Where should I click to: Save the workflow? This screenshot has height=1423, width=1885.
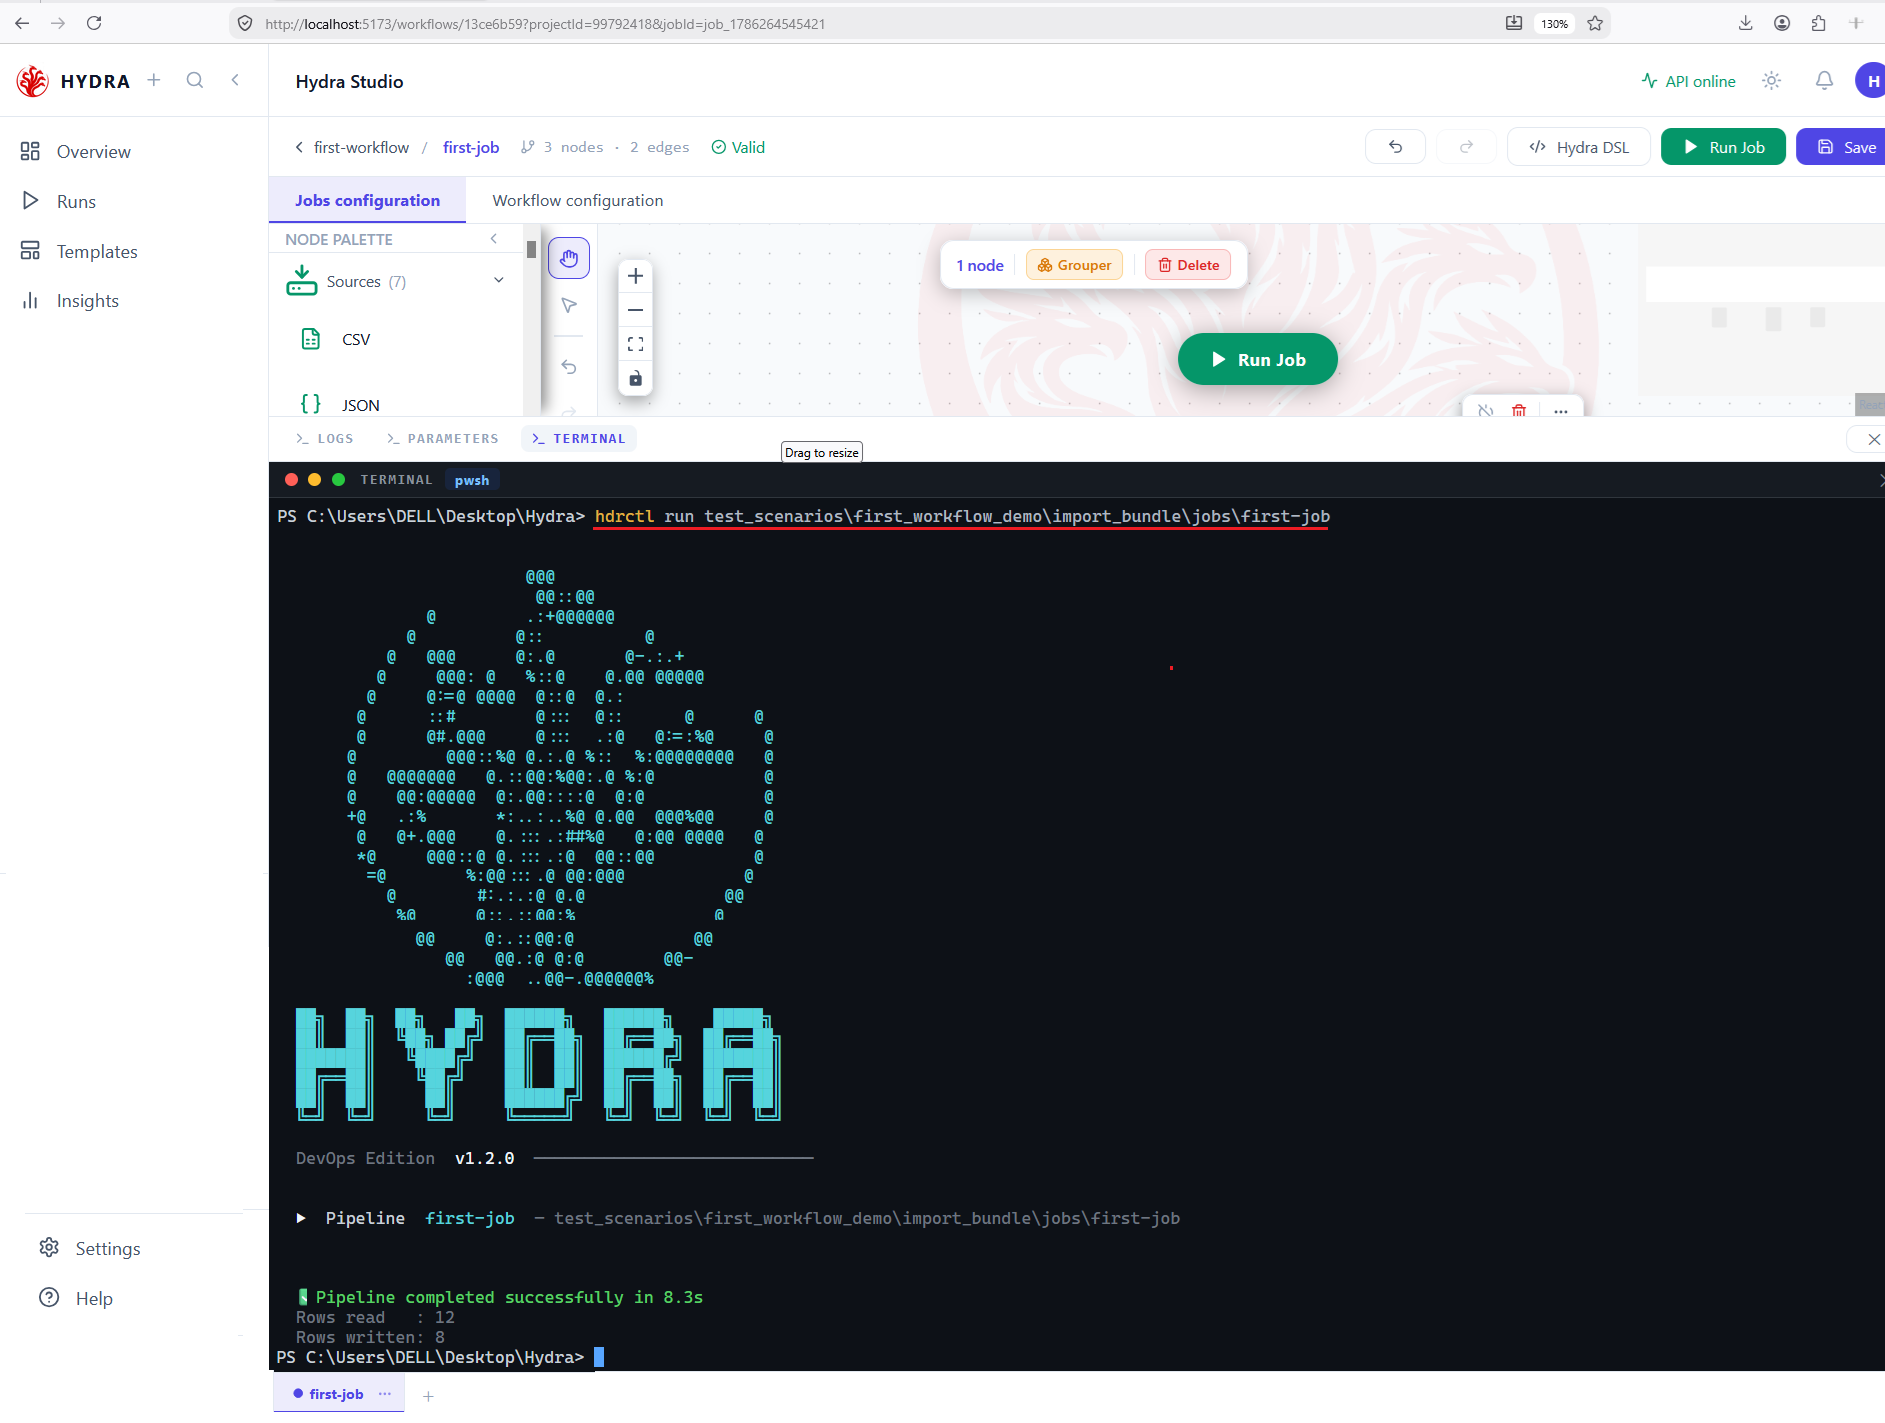tap(1841, 147)
